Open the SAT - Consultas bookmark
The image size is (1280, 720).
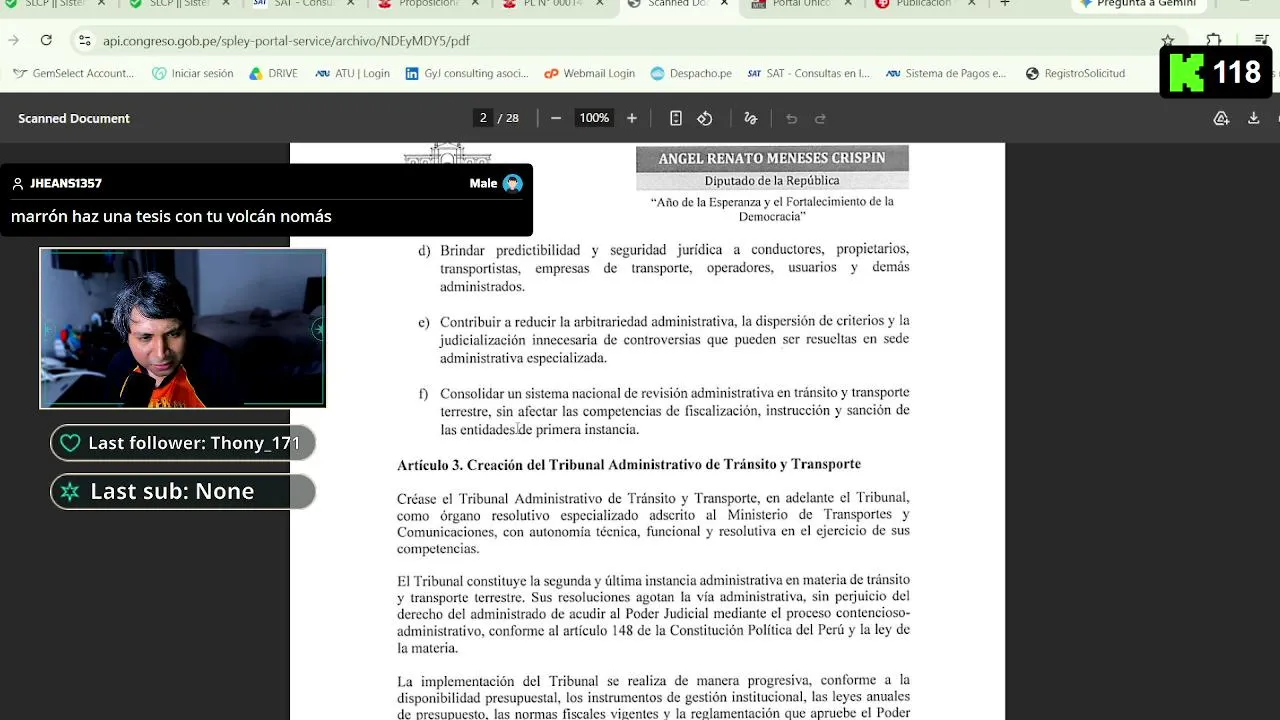809,73
